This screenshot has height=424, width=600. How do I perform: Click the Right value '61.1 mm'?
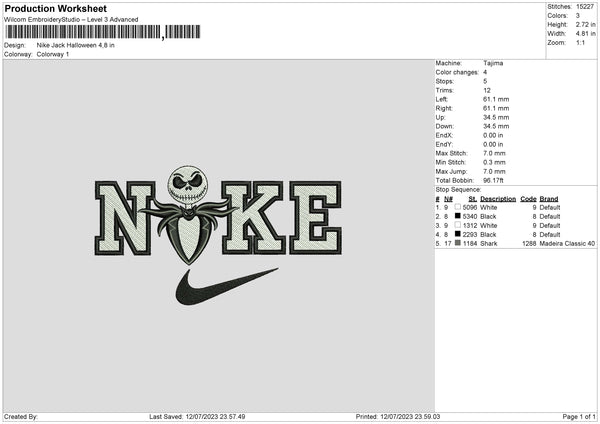pos(496,108)
